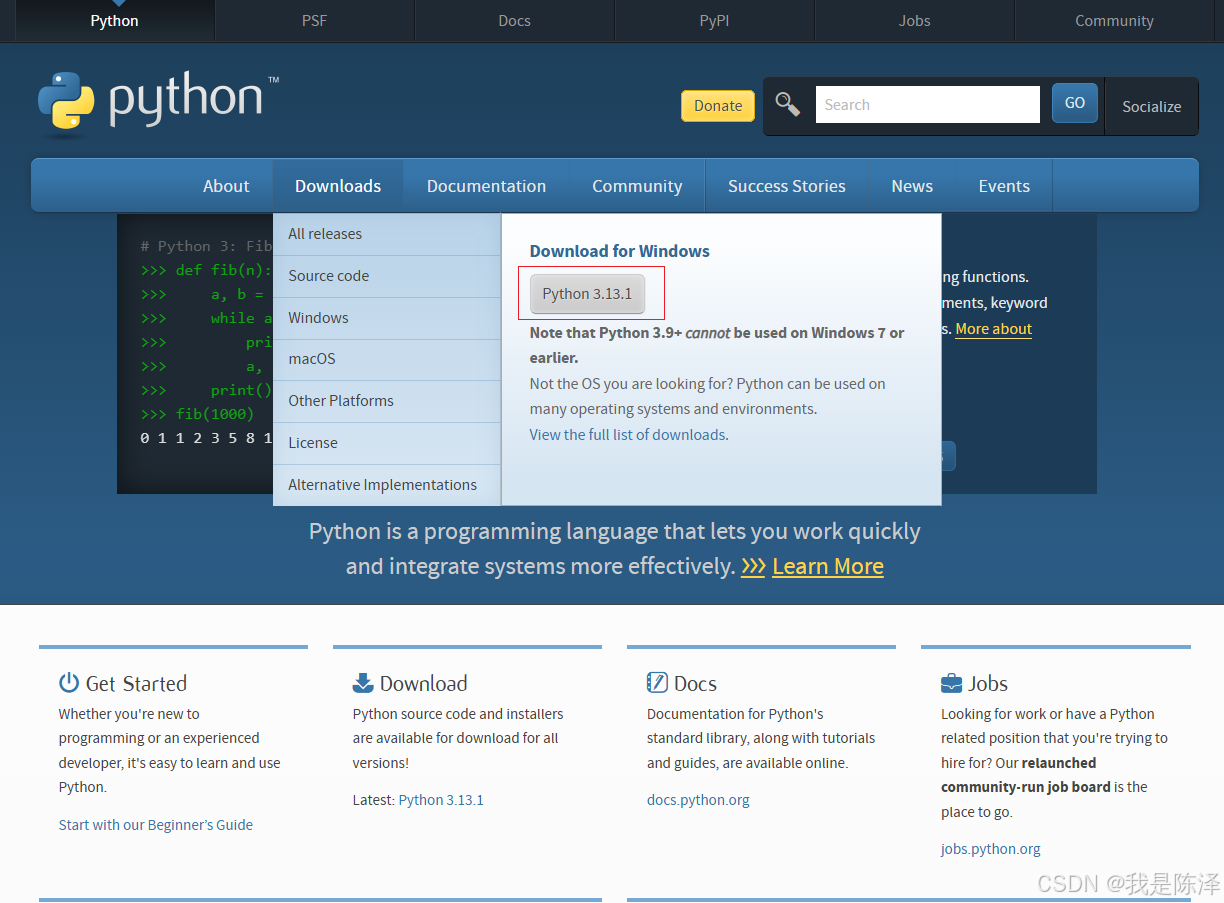Image resolution: width=1224 pixels, height=903 pixels.
Task: Click the Python 3.13.1 download button
Action: 587,294
